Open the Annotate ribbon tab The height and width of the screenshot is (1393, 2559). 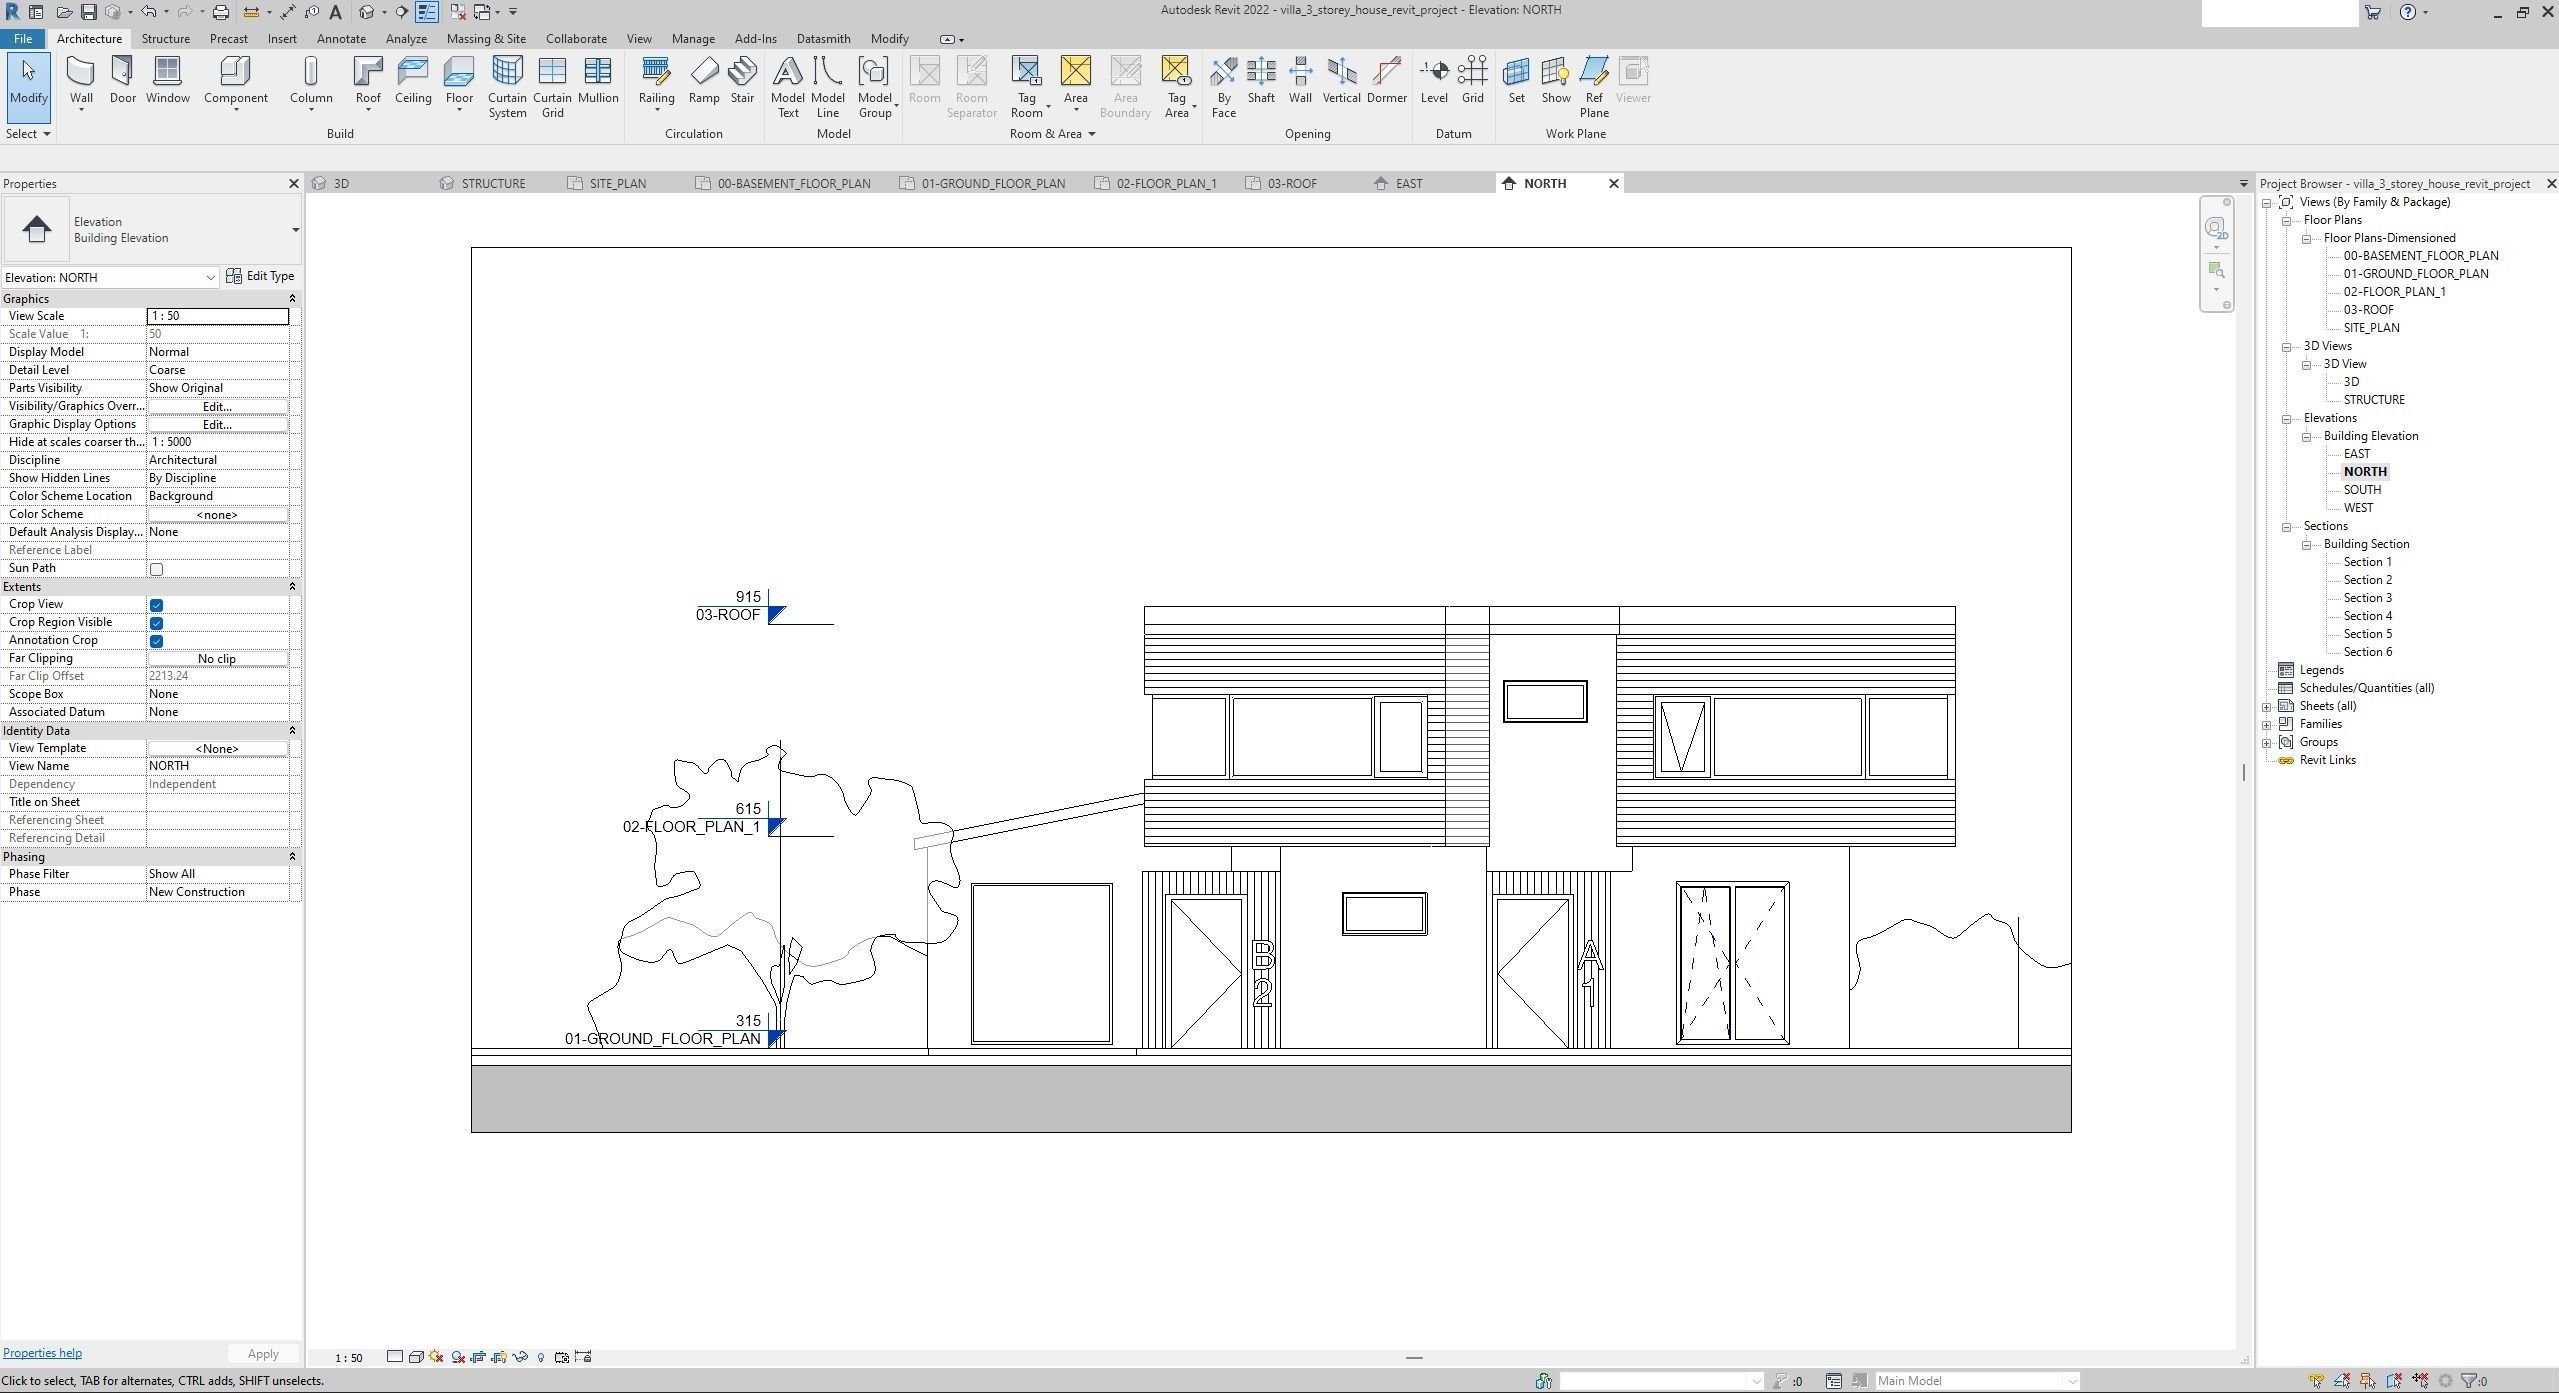coord(340,39)
